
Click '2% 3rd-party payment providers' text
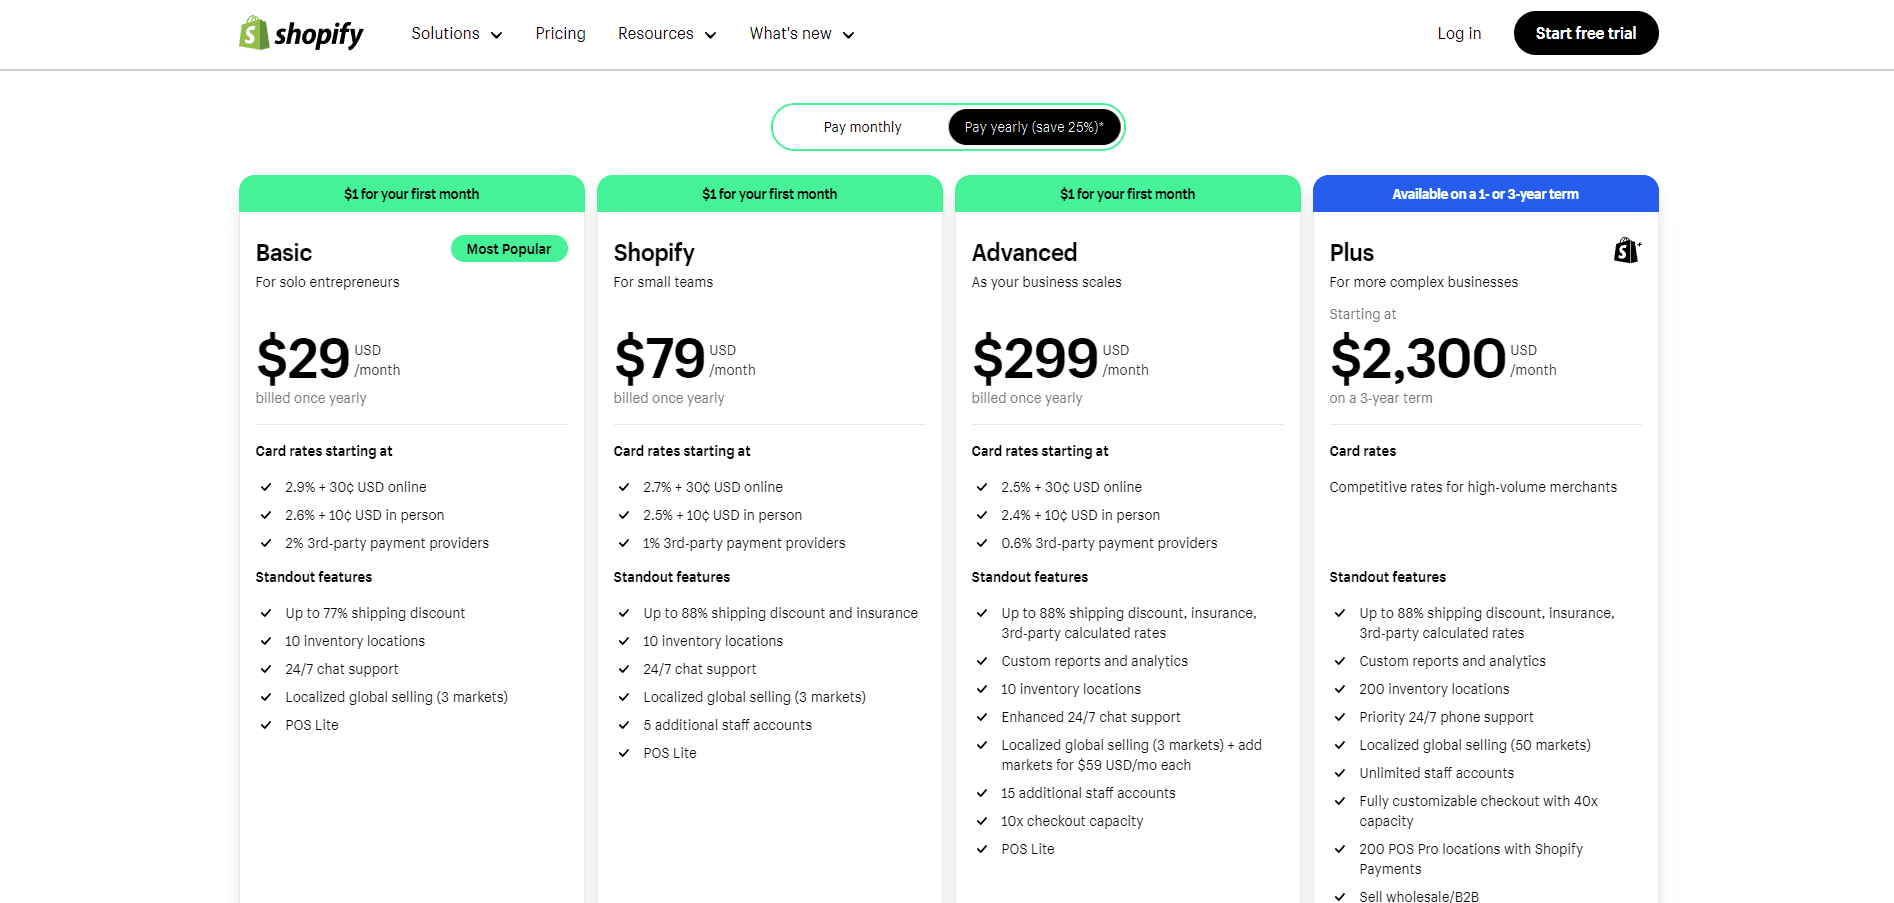(x=387, y=543)
